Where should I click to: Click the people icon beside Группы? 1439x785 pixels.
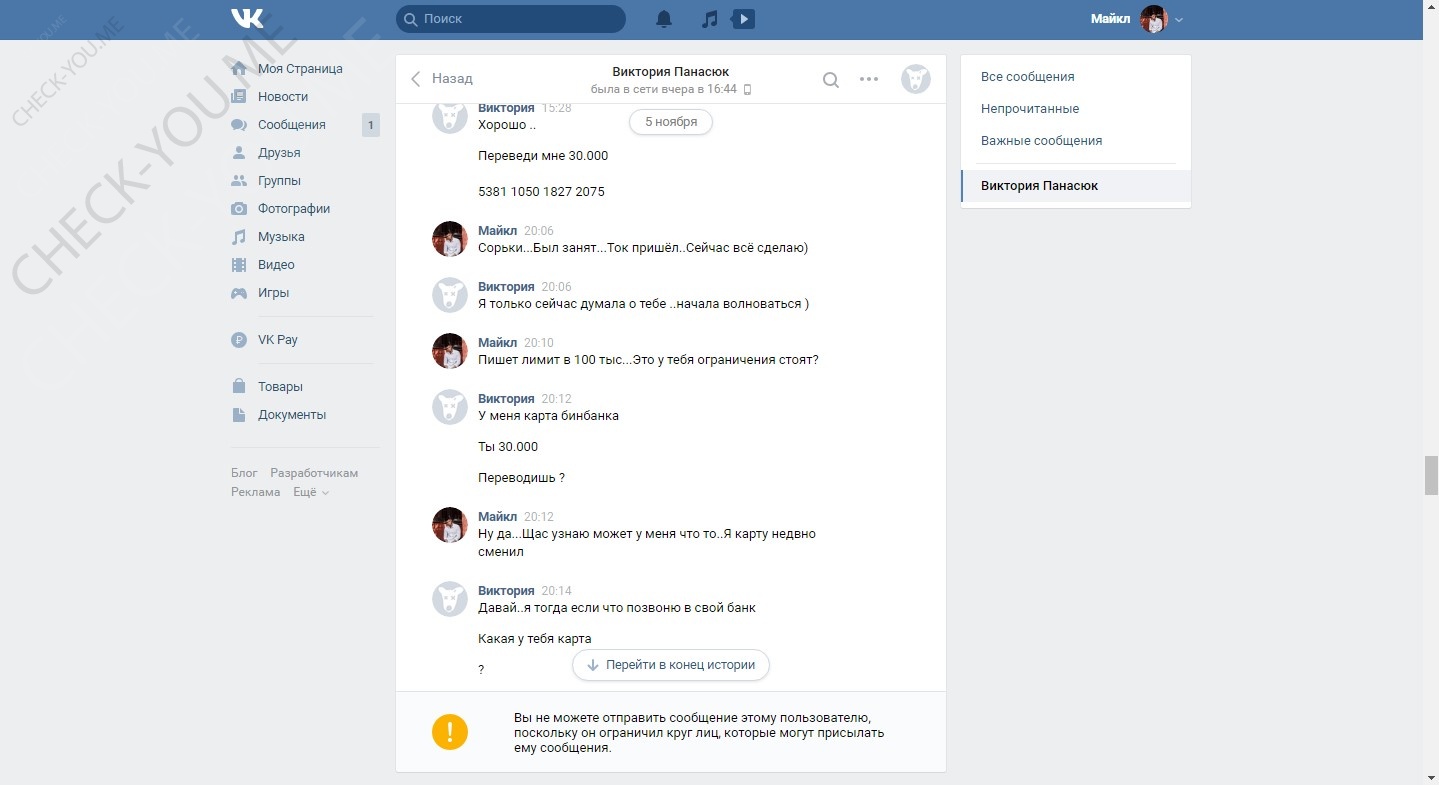click(x=239, y=181)
